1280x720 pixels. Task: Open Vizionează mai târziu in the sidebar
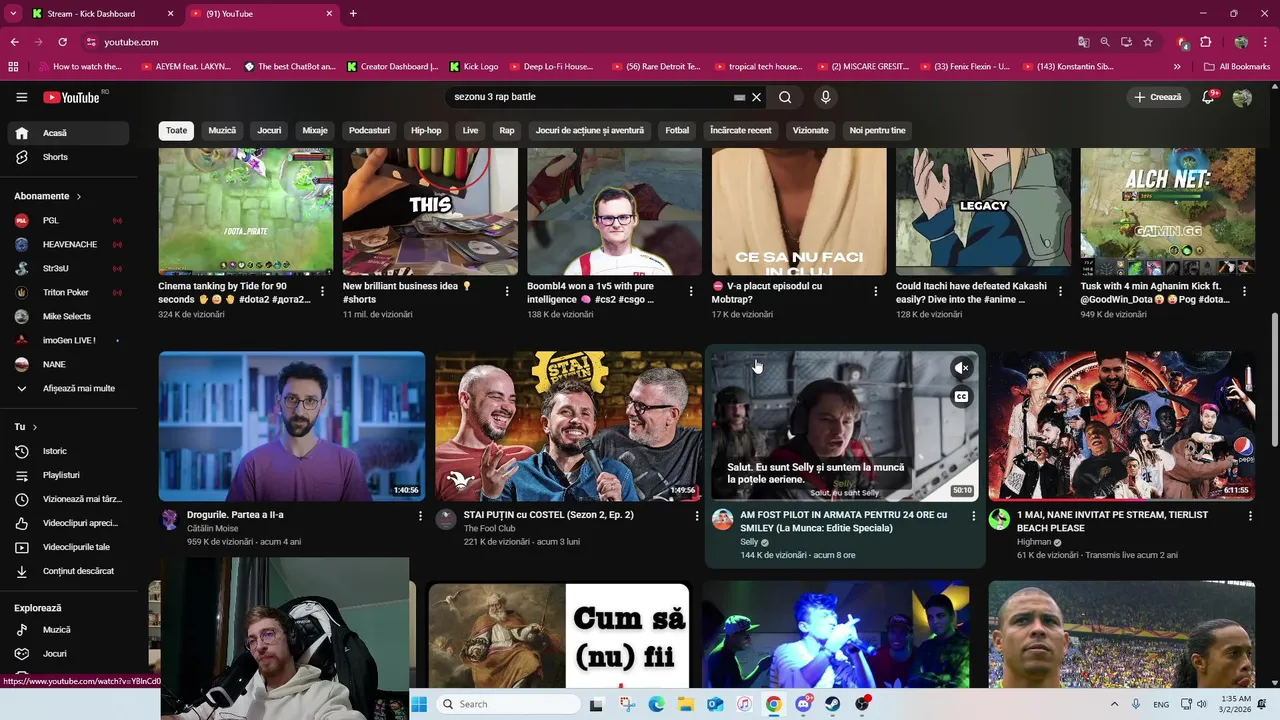[x=68, y=499]
